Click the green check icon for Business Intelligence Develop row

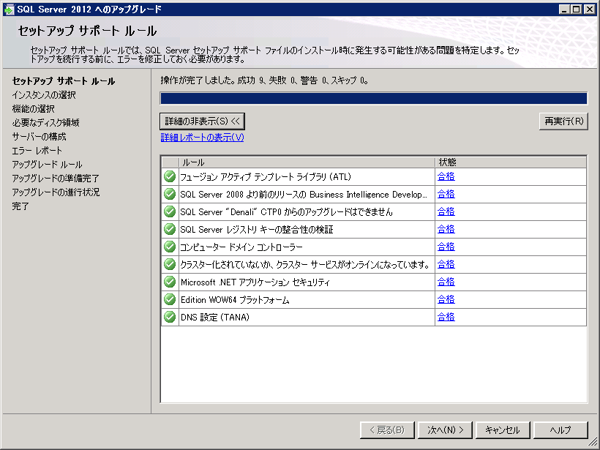pyautogui.click(x=170, y=194)
